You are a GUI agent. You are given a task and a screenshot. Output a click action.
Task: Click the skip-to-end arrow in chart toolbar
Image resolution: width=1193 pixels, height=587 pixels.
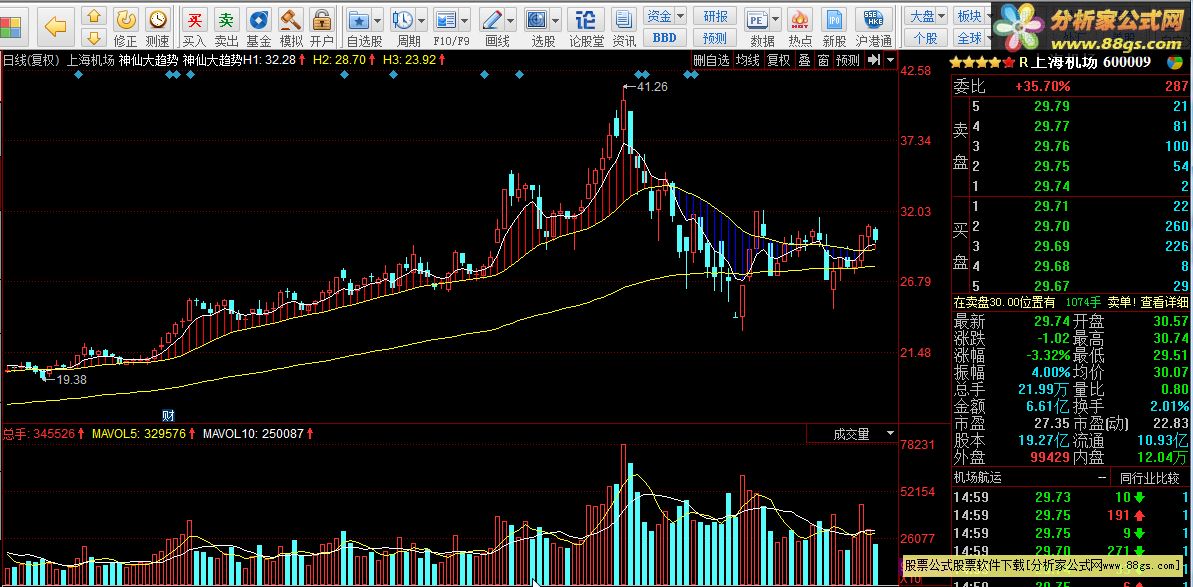point(873,59)
